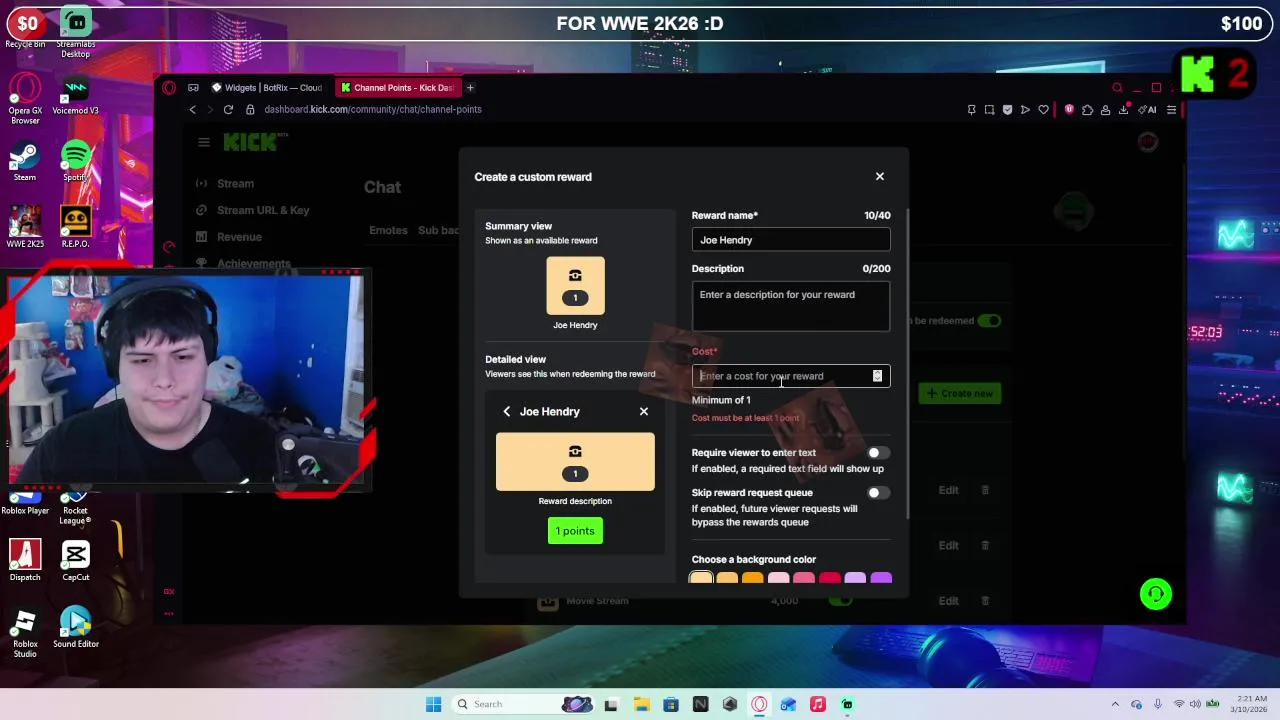Open the Streamlabs Desktop shortcut

(x=76, y=32)
